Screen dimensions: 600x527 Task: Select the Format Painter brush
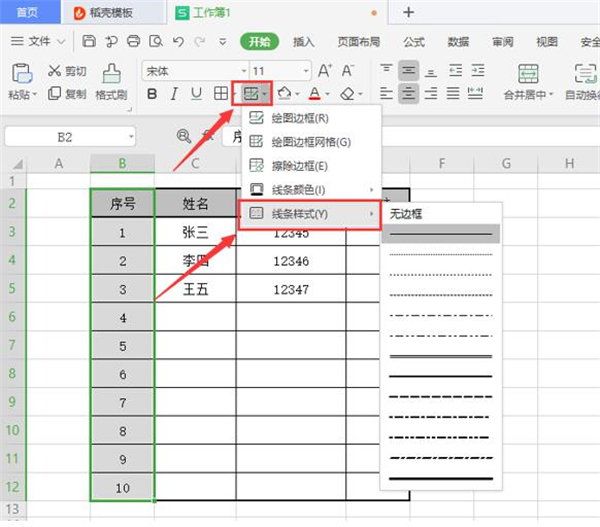(x=110, y=72)
